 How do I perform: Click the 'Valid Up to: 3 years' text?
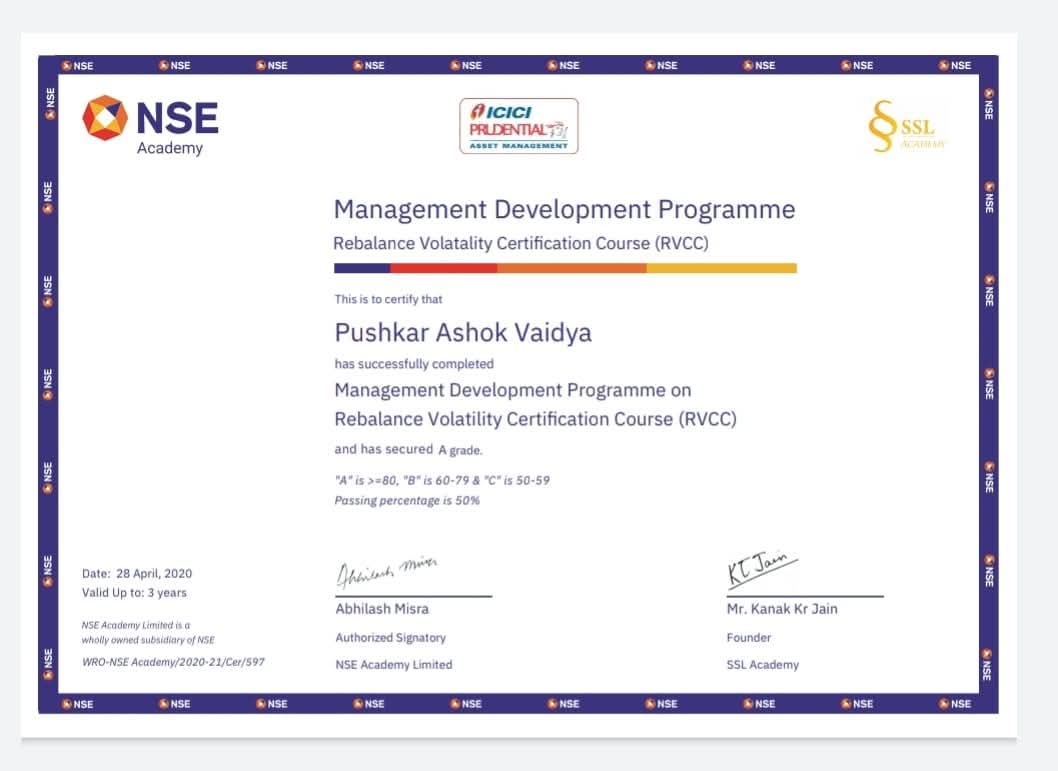(x=134, y=593)
